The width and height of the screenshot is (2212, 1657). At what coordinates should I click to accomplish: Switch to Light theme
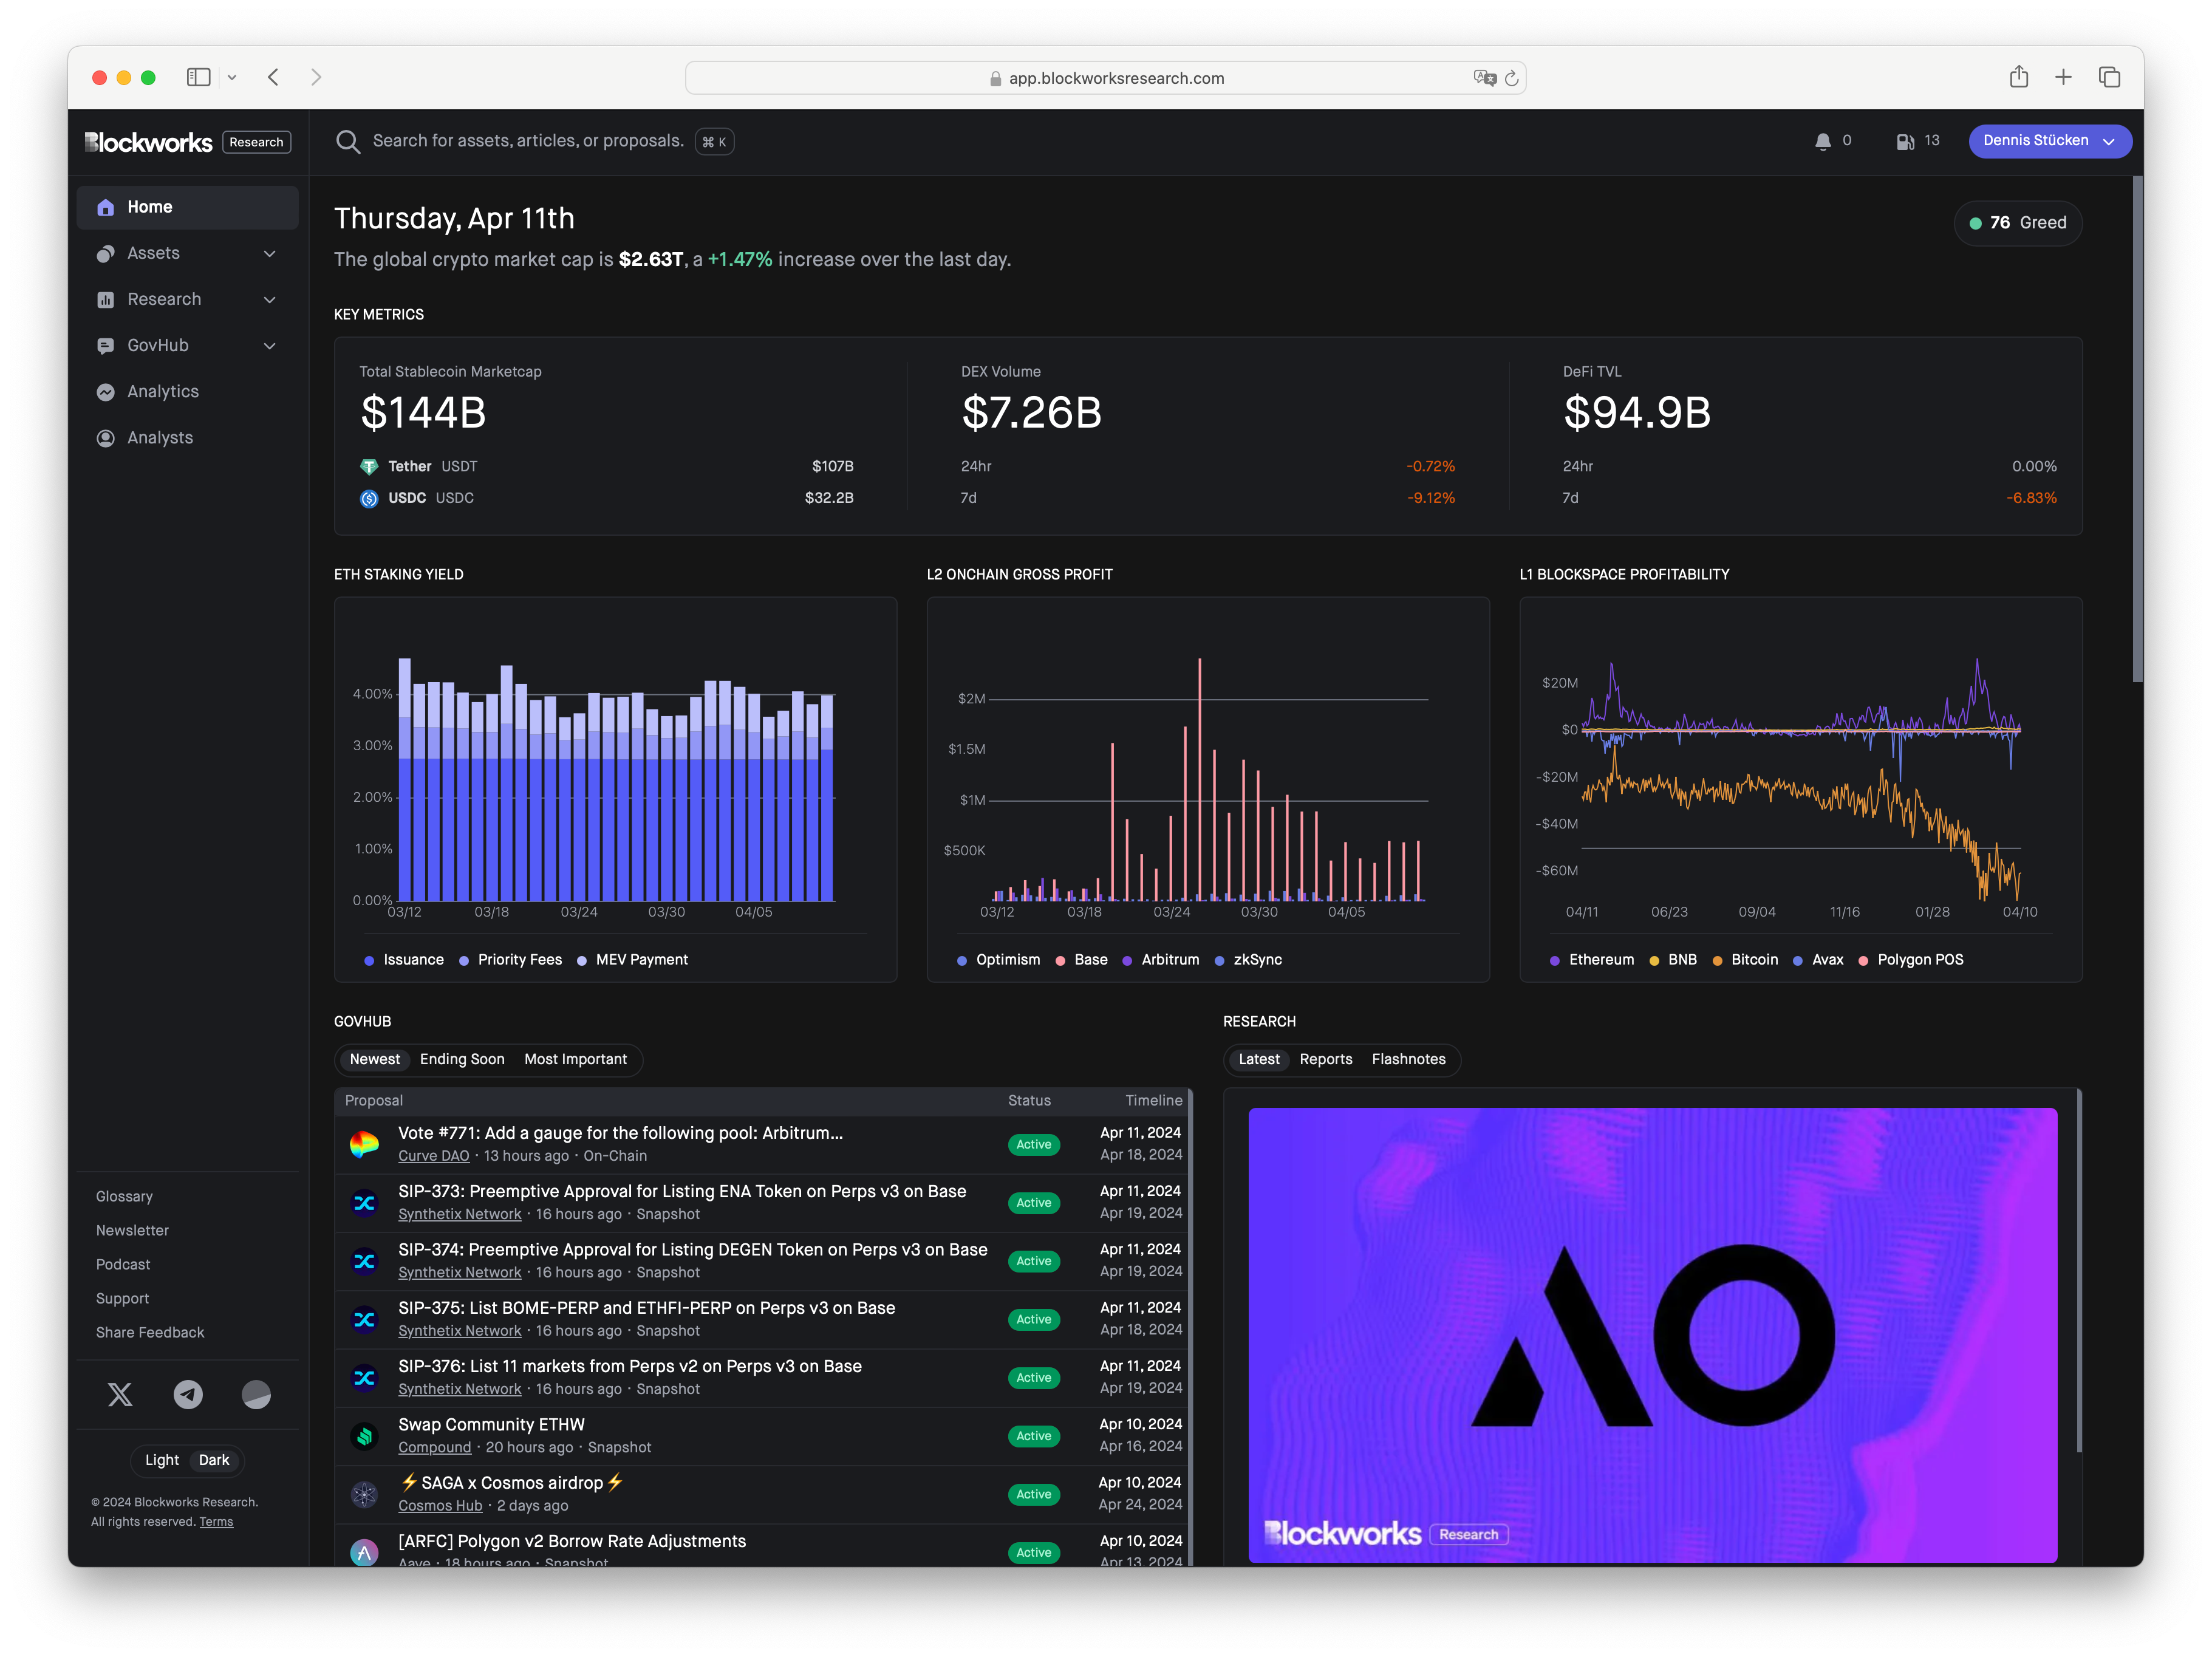click(x=162, y=1461)
